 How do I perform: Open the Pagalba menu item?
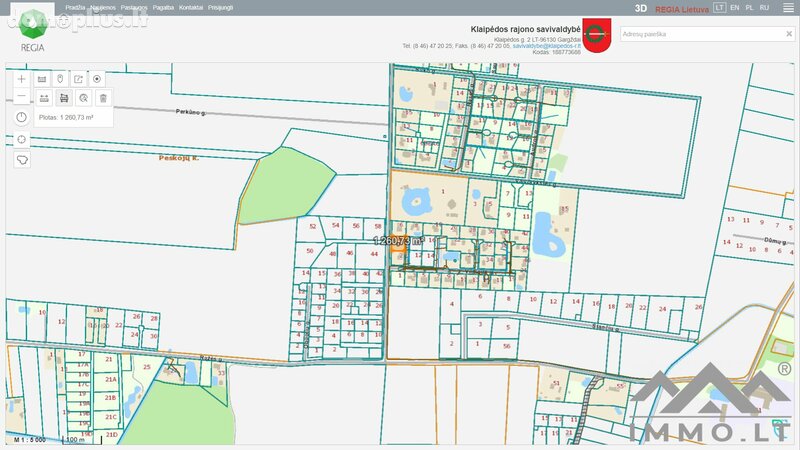[x=163, y=8]
